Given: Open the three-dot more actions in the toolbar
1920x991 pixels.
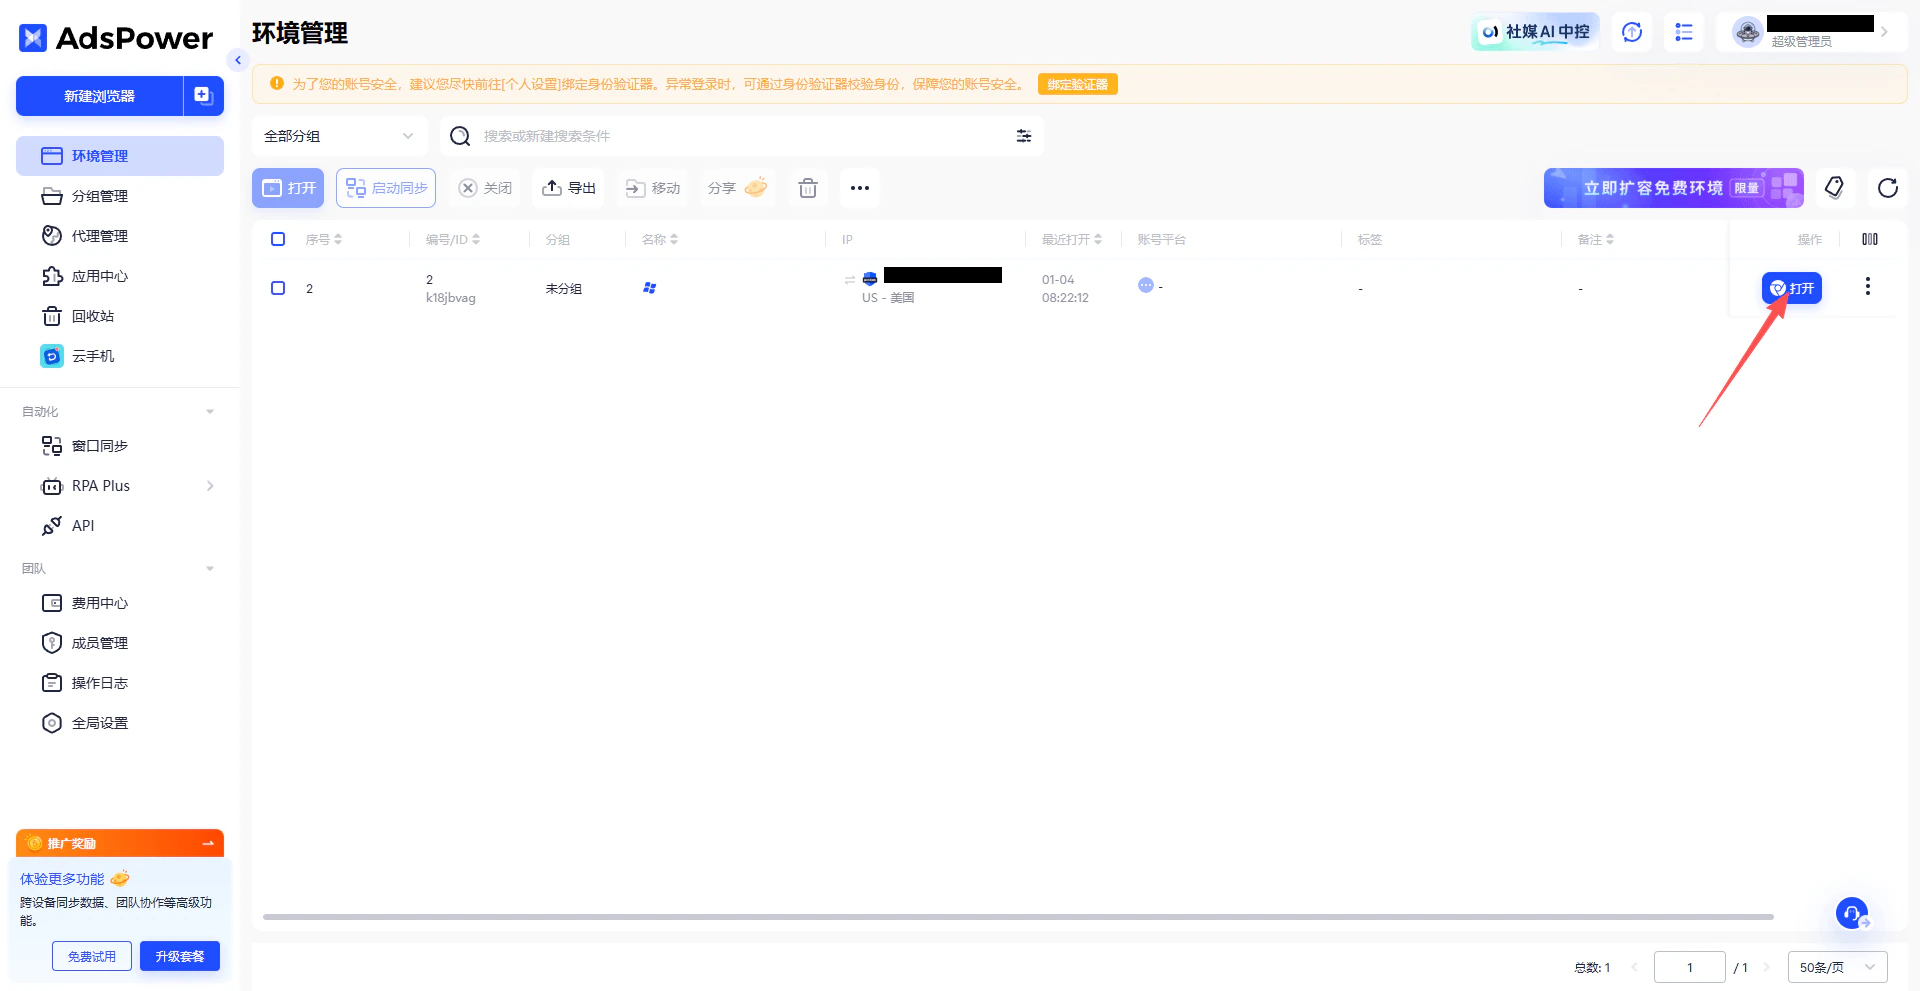Looking at the screenshot, I should [x=860, y=188].
